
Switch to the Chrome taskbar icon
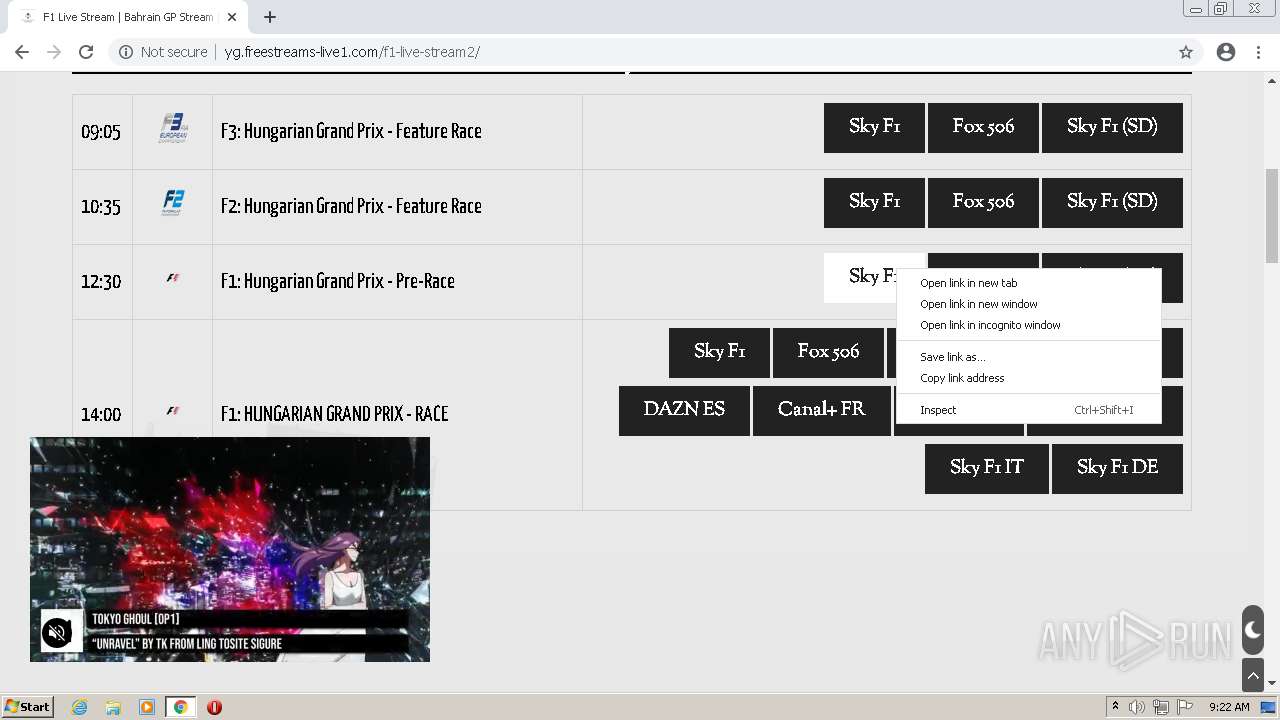coord(181,707)
